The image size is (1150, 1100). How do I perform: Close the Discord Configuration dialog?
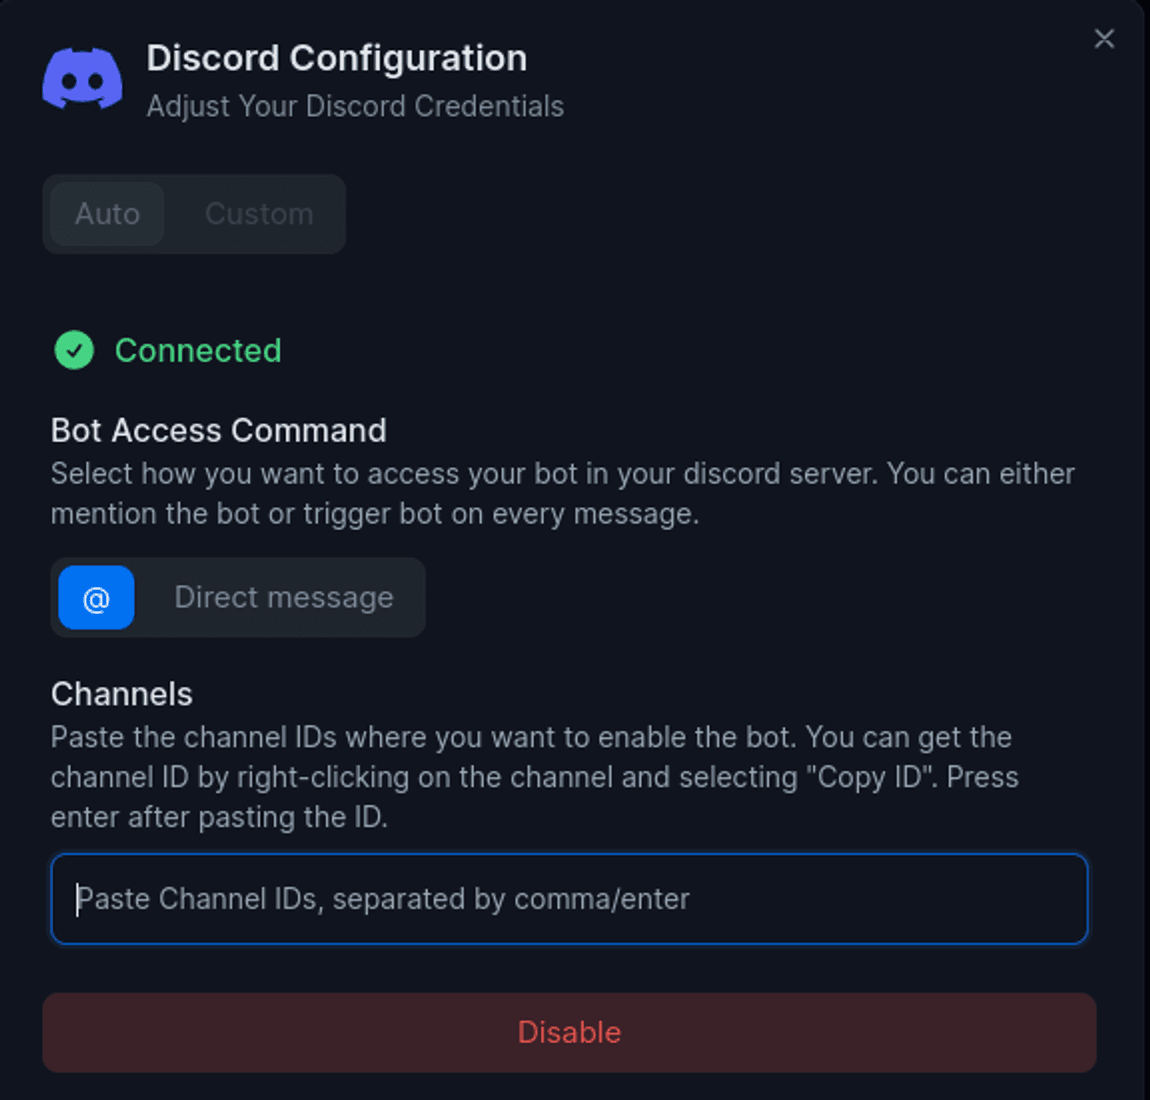1104,39
